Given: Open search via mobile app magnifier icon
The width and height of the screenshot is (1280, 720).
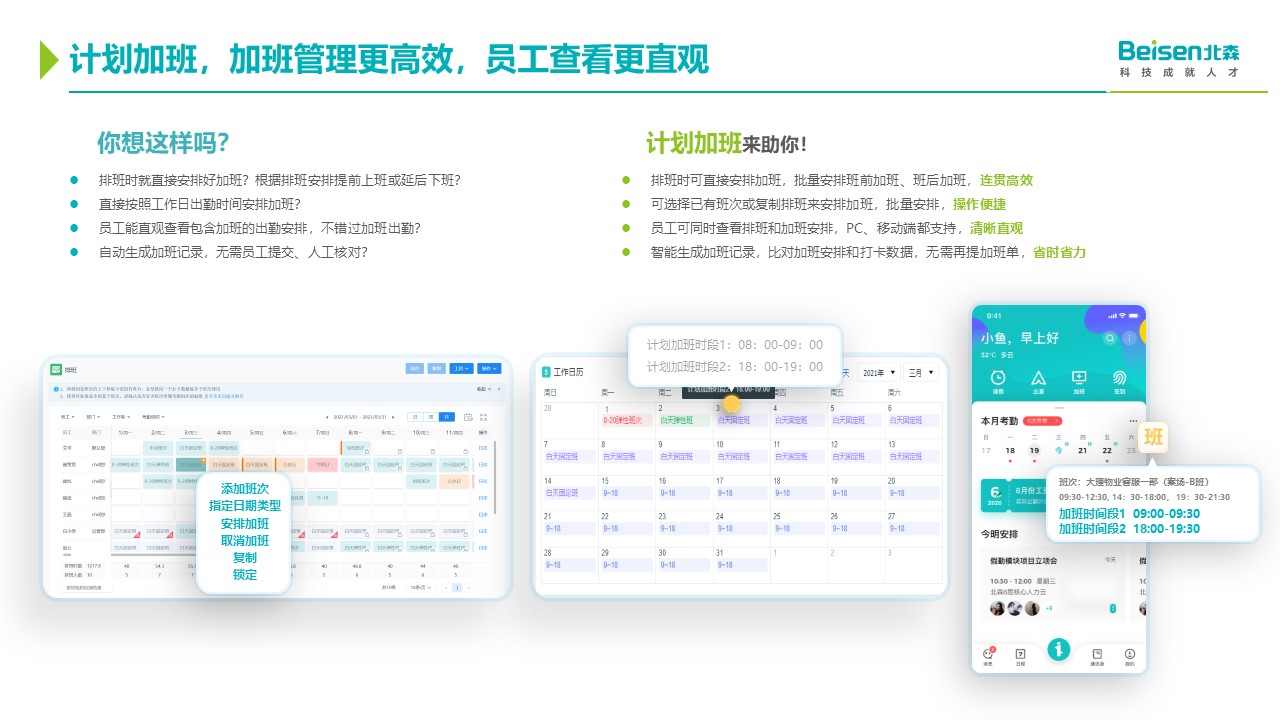Looking at the screenshot, I should (x=1110, y=338).
